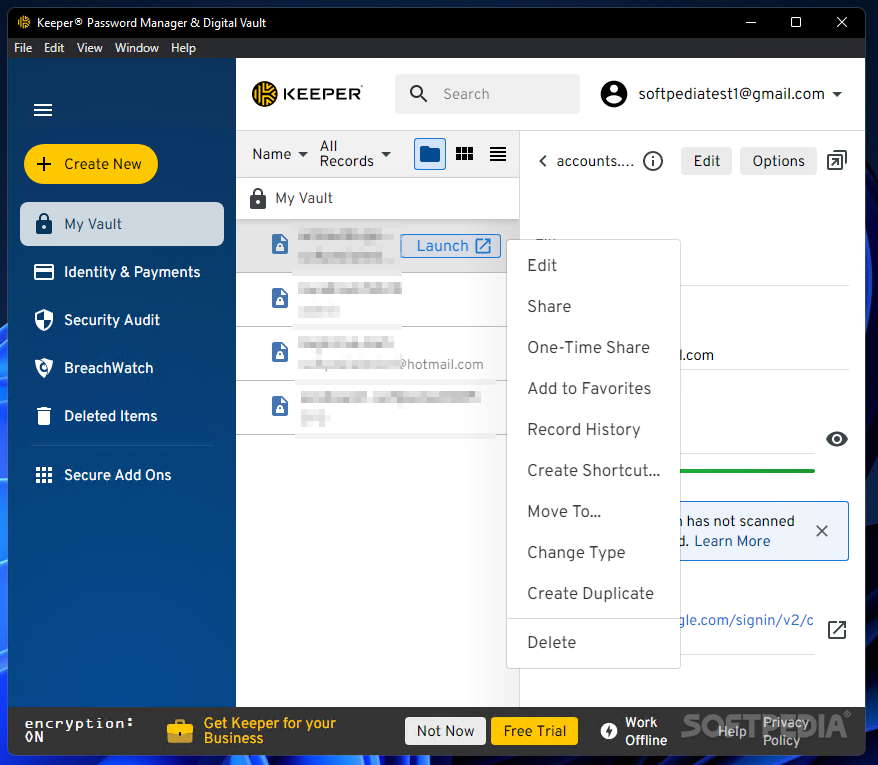Click the Edit button in record header
The width and height of the screenshot is (878, 765).
click(x=706, y=161)
